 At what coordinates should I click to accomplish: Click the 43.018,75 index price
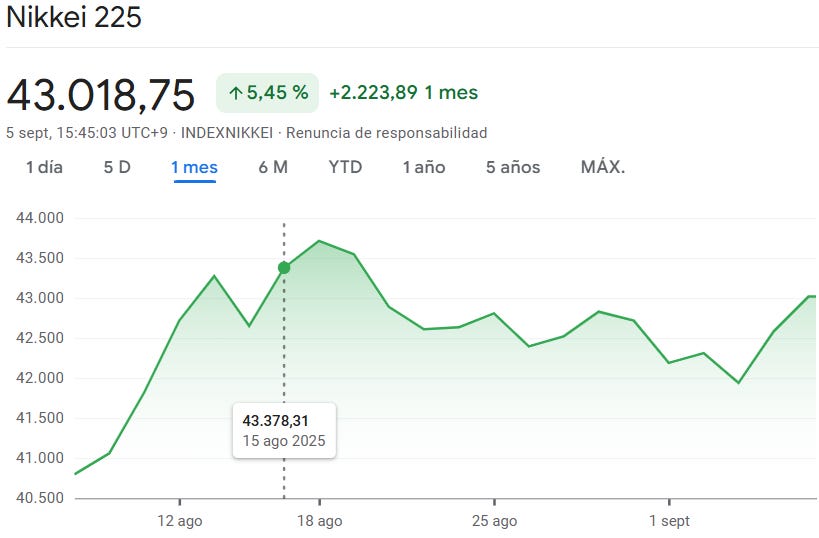100,95
